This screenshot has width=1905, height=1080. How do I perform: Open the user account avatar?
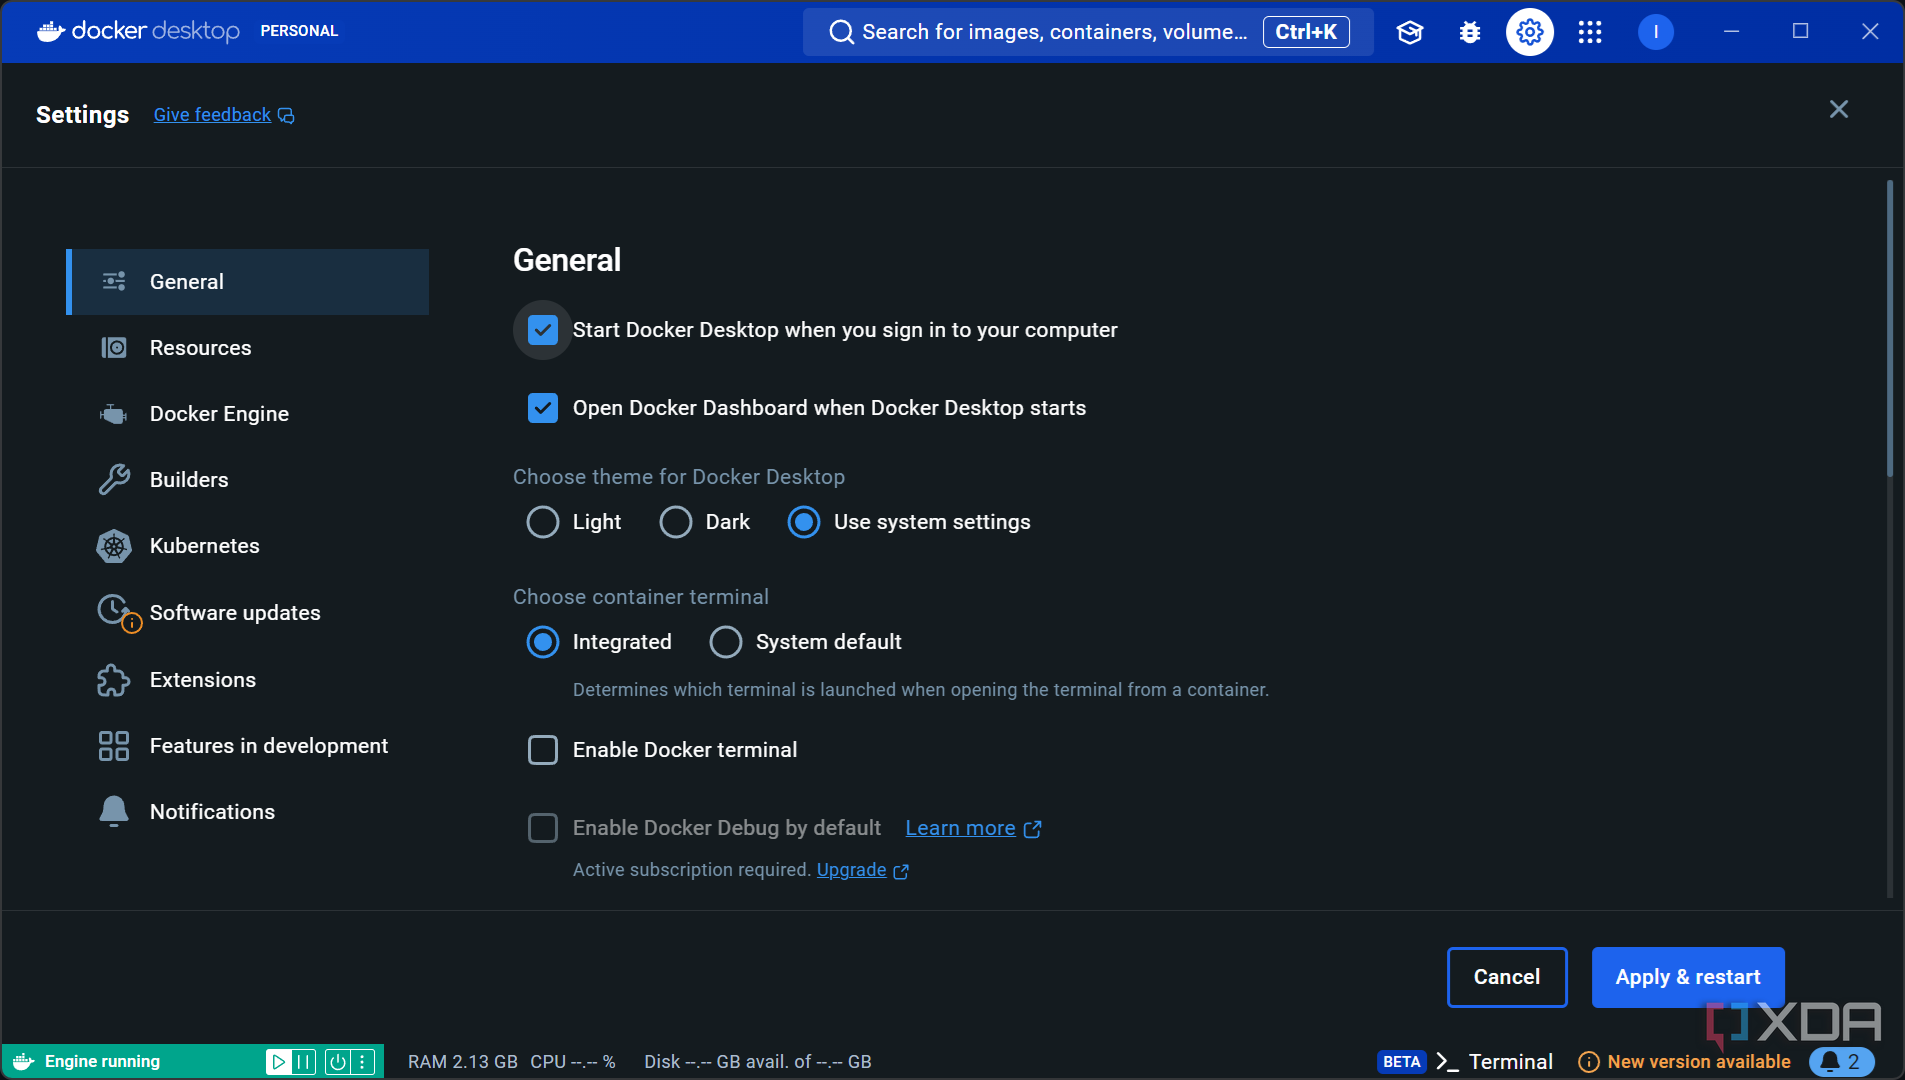1656,32
